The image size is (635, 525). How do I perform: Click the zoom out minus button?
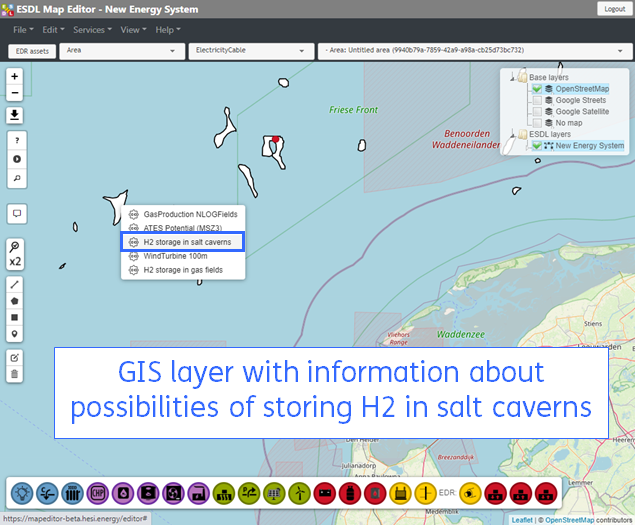click(14, 93)
